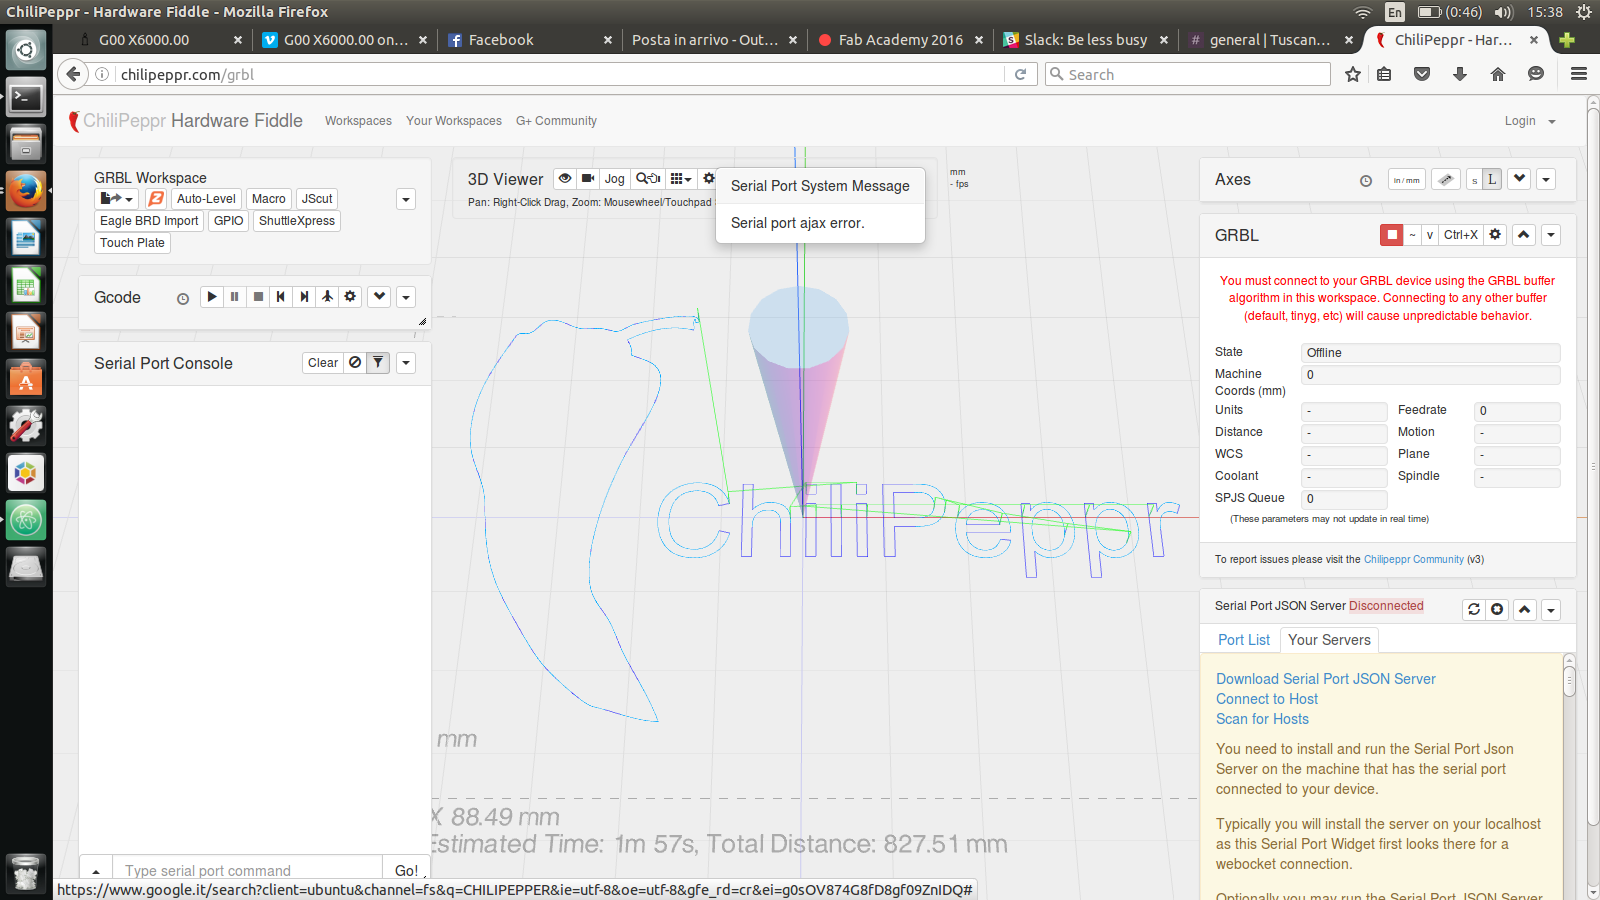The height and width of the screenshot is (900, 1600).
Task: Click the Connect to Host link
Action: 1267,699
